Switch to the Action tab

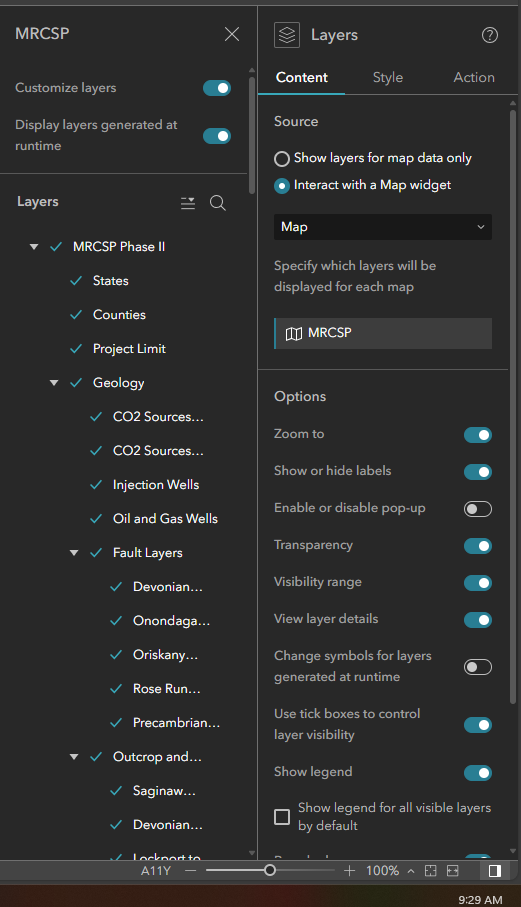coord(474,78)
